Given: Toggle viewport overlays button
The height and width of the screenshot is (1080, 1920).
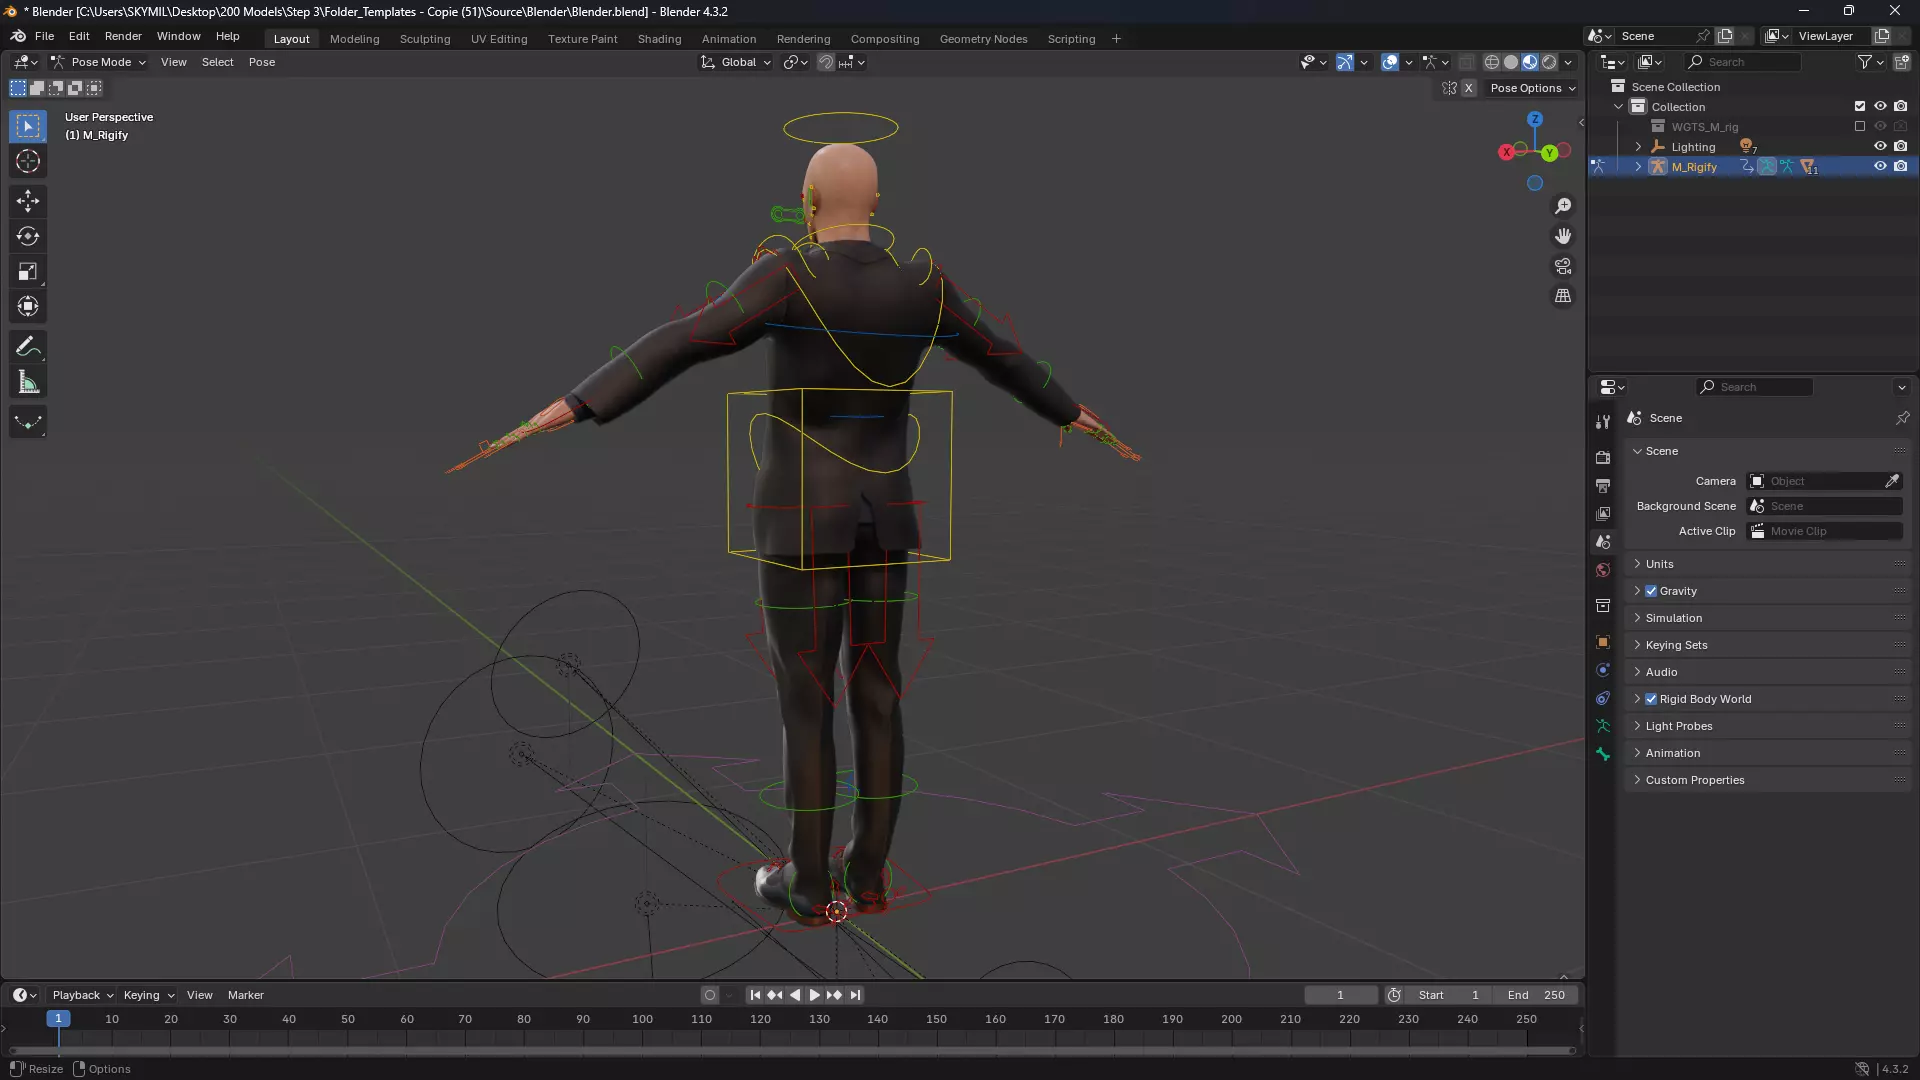Looking at the screenshot, I should click(1390, 62).
